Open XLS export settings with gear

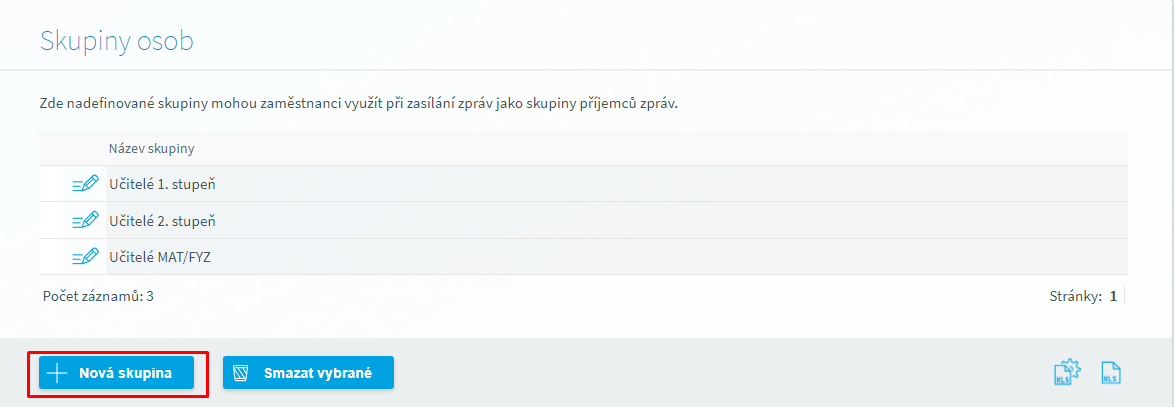tap(1067, 373)
